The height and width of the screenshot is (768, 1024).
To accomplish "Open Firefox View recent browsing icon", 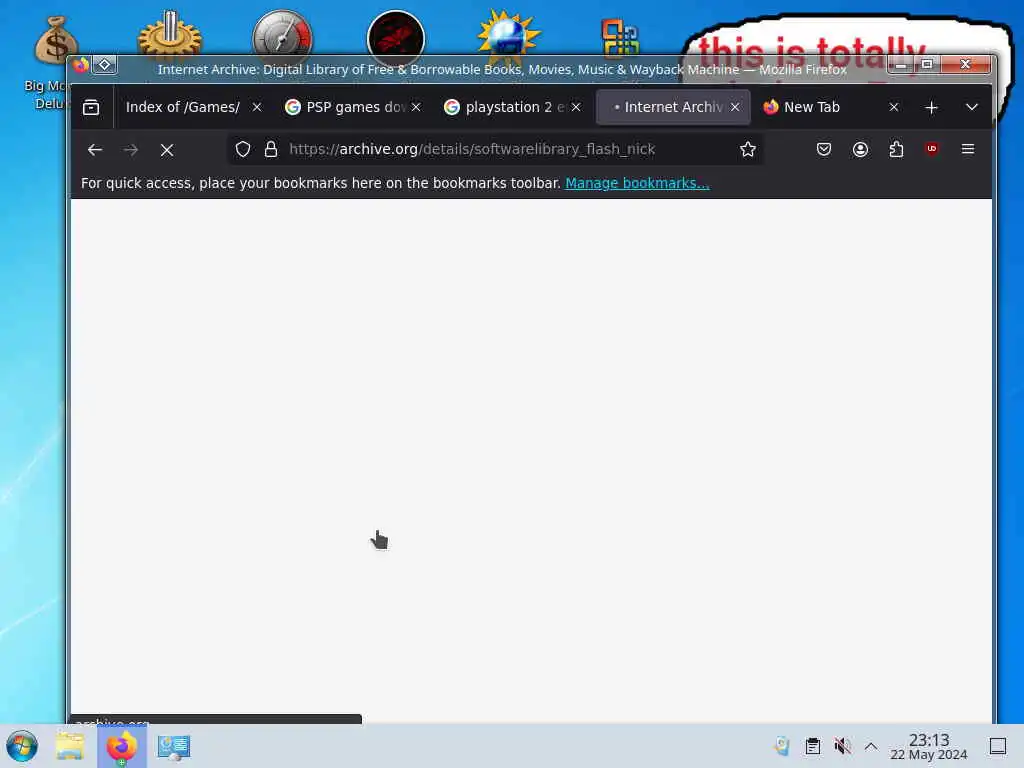I will tap(91, 107).
